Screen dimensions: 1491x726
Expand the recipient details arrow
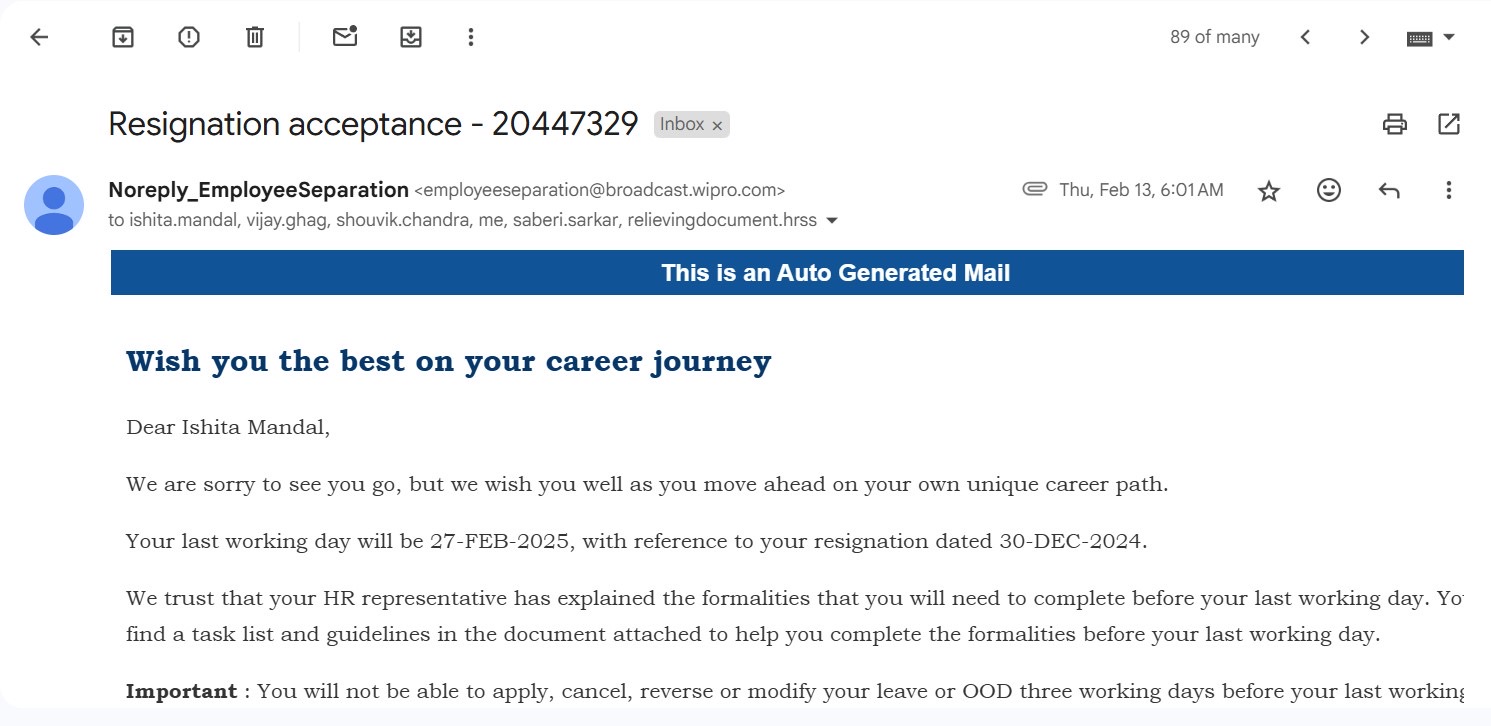pos(831,221)
